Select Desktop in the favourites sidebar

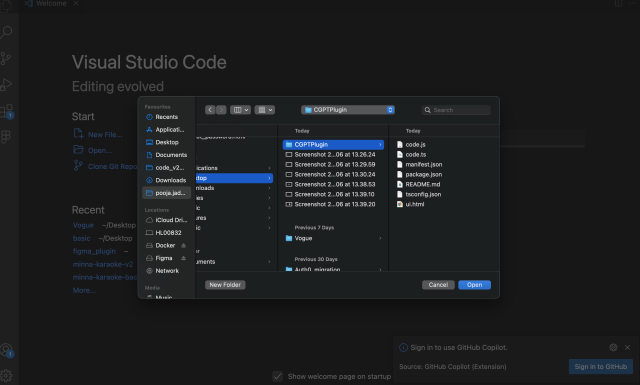tap(167, 142)
